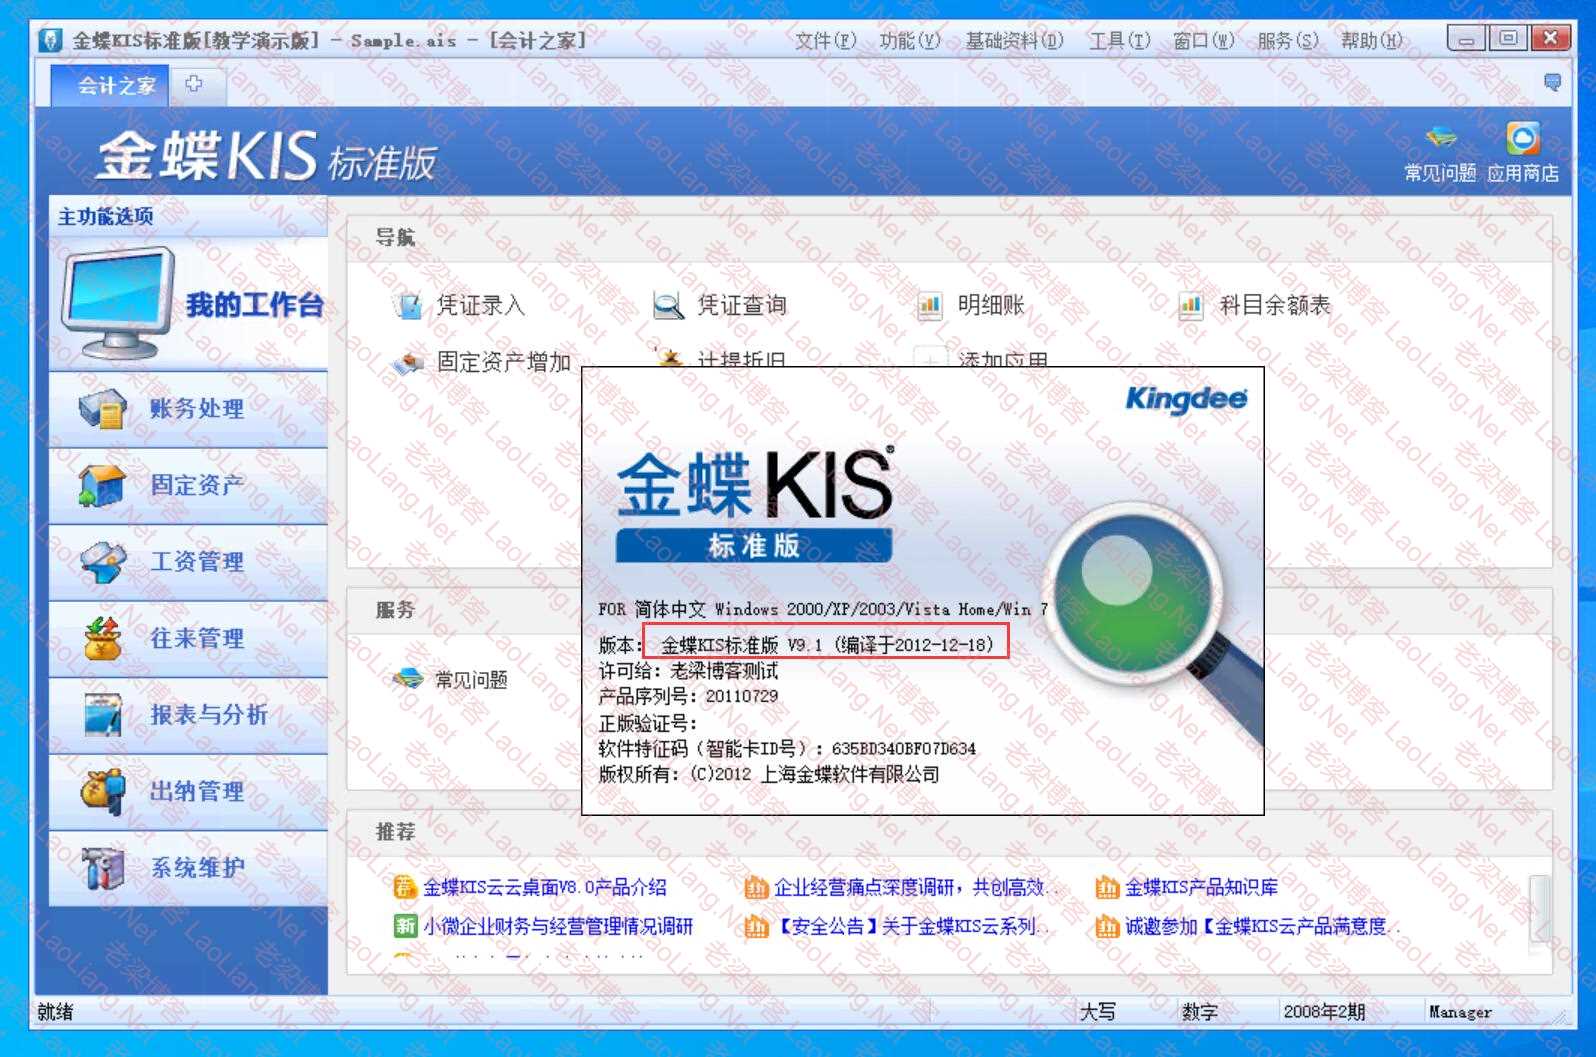Open 凭证查询 voucher query

[740, 306]
